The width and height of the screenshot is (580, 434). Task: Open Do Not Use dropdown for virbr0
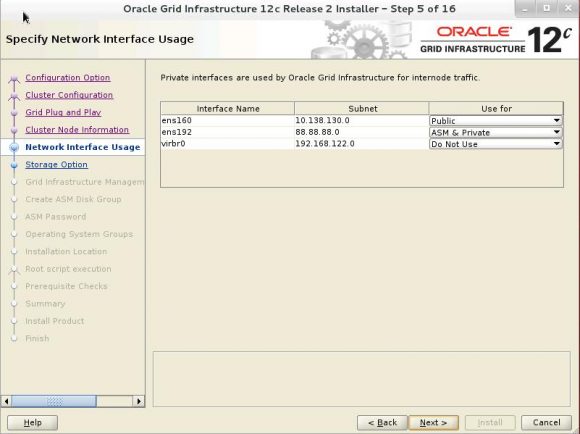coord(496,144)
